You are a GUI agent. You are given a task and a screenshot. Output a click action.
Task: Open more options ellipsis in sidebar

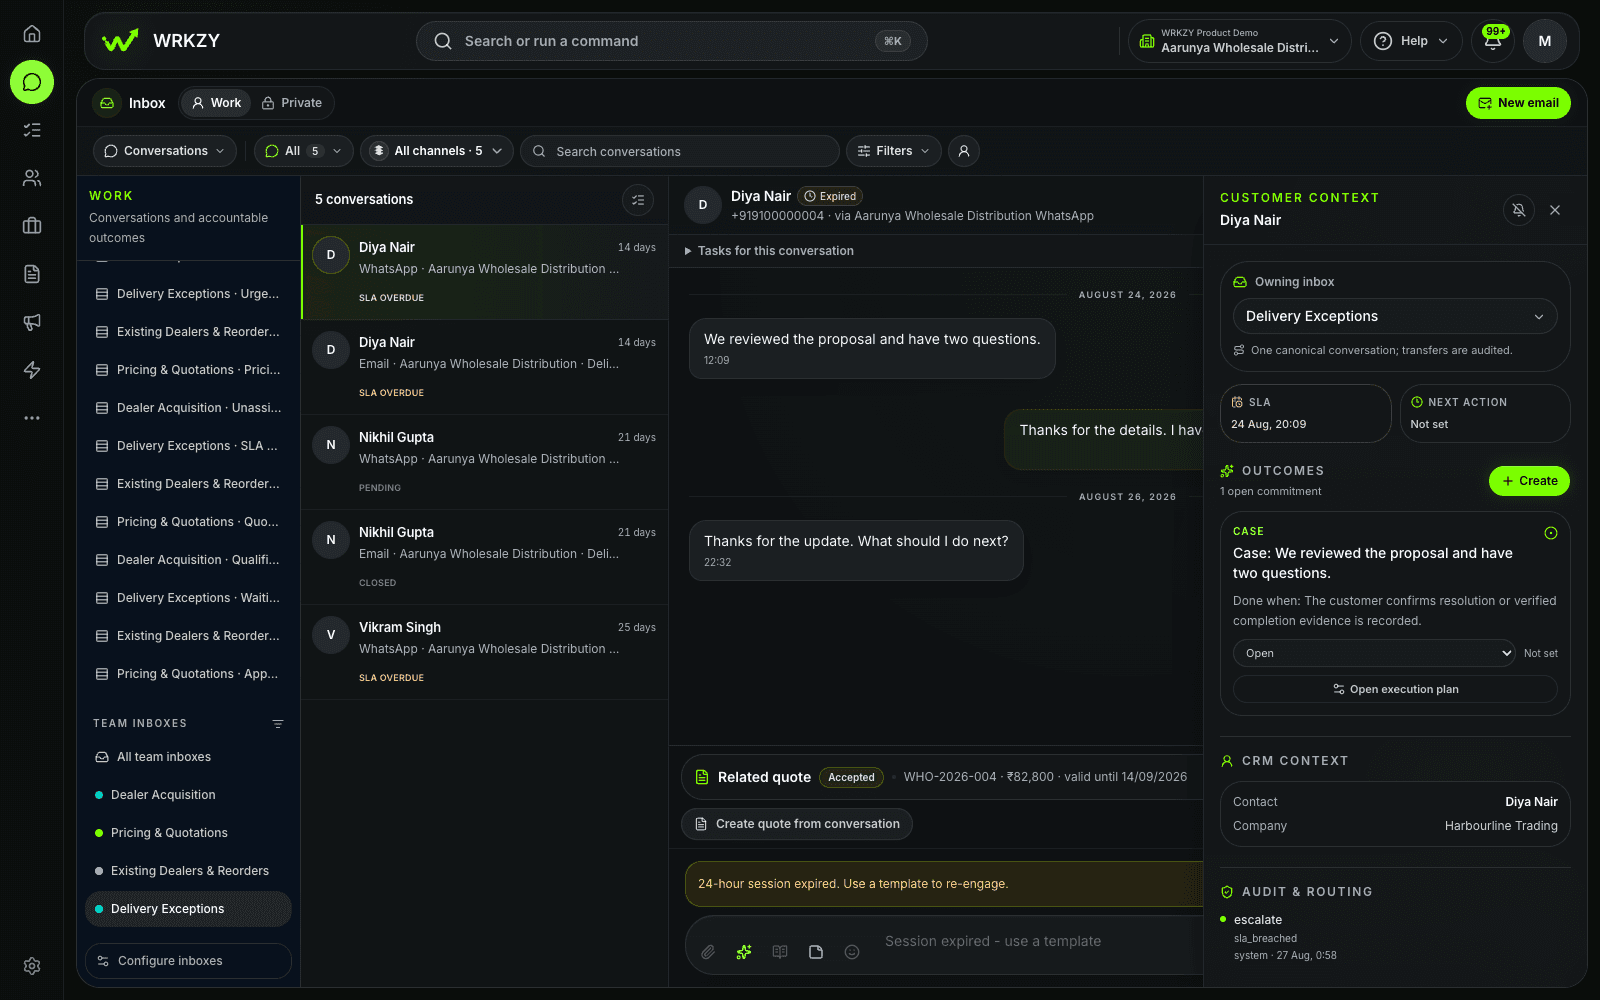(x=32, y=418)
